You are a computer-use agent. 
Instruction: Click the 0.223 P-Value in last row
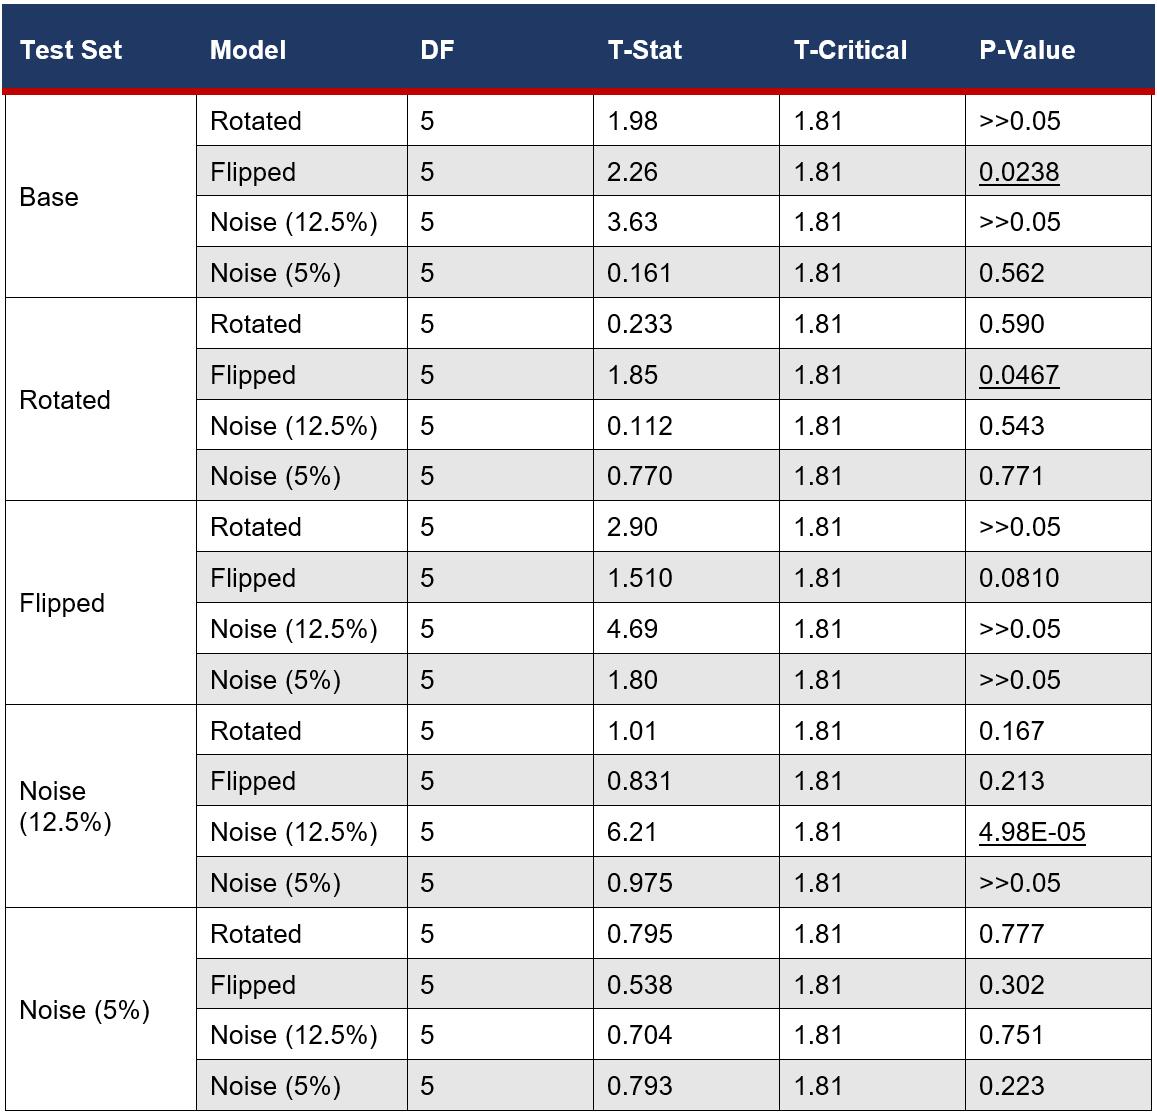tap(1011, 1085)
